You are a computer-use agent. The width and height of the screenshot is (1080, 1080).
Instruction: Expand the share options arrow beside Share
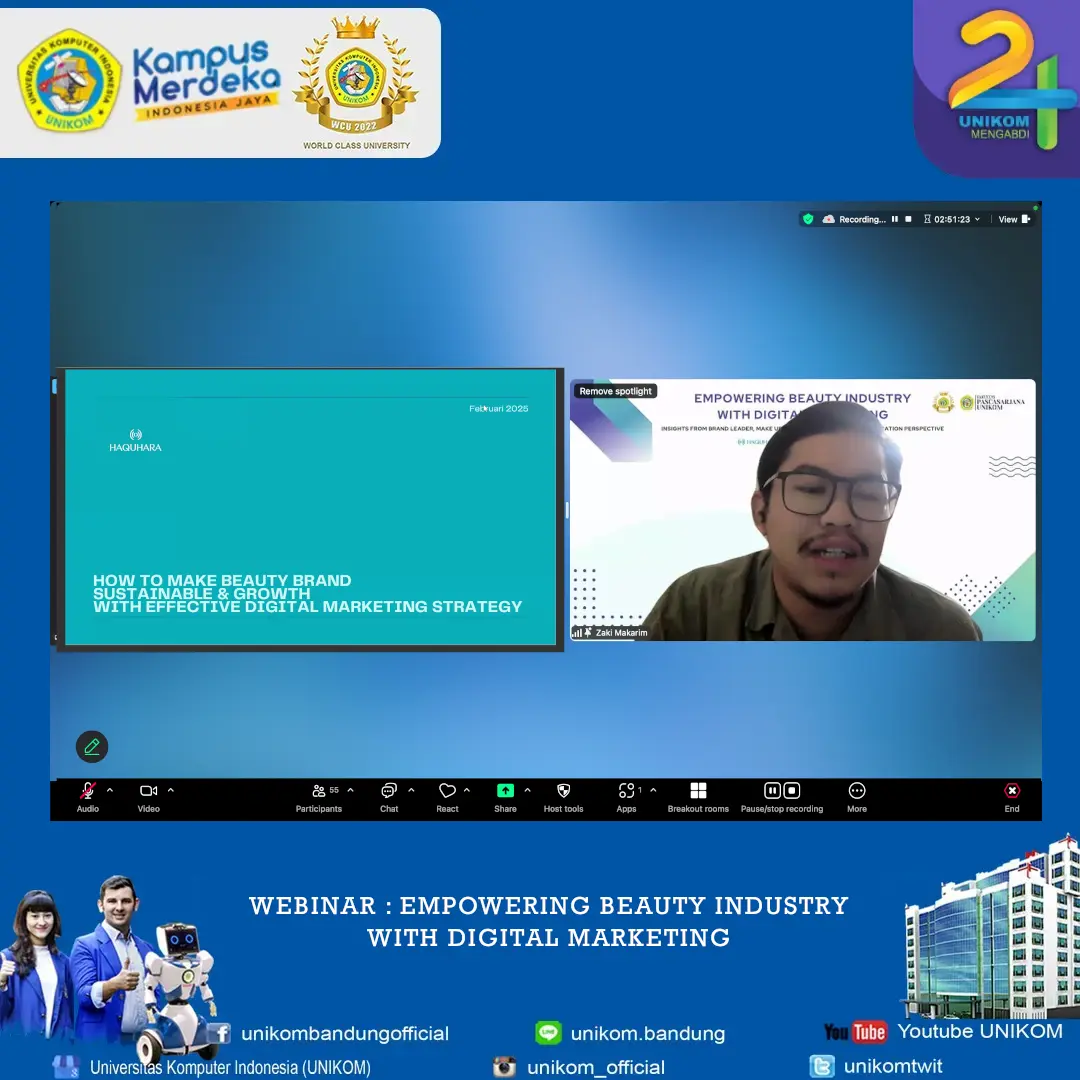(x=528, y=790)
